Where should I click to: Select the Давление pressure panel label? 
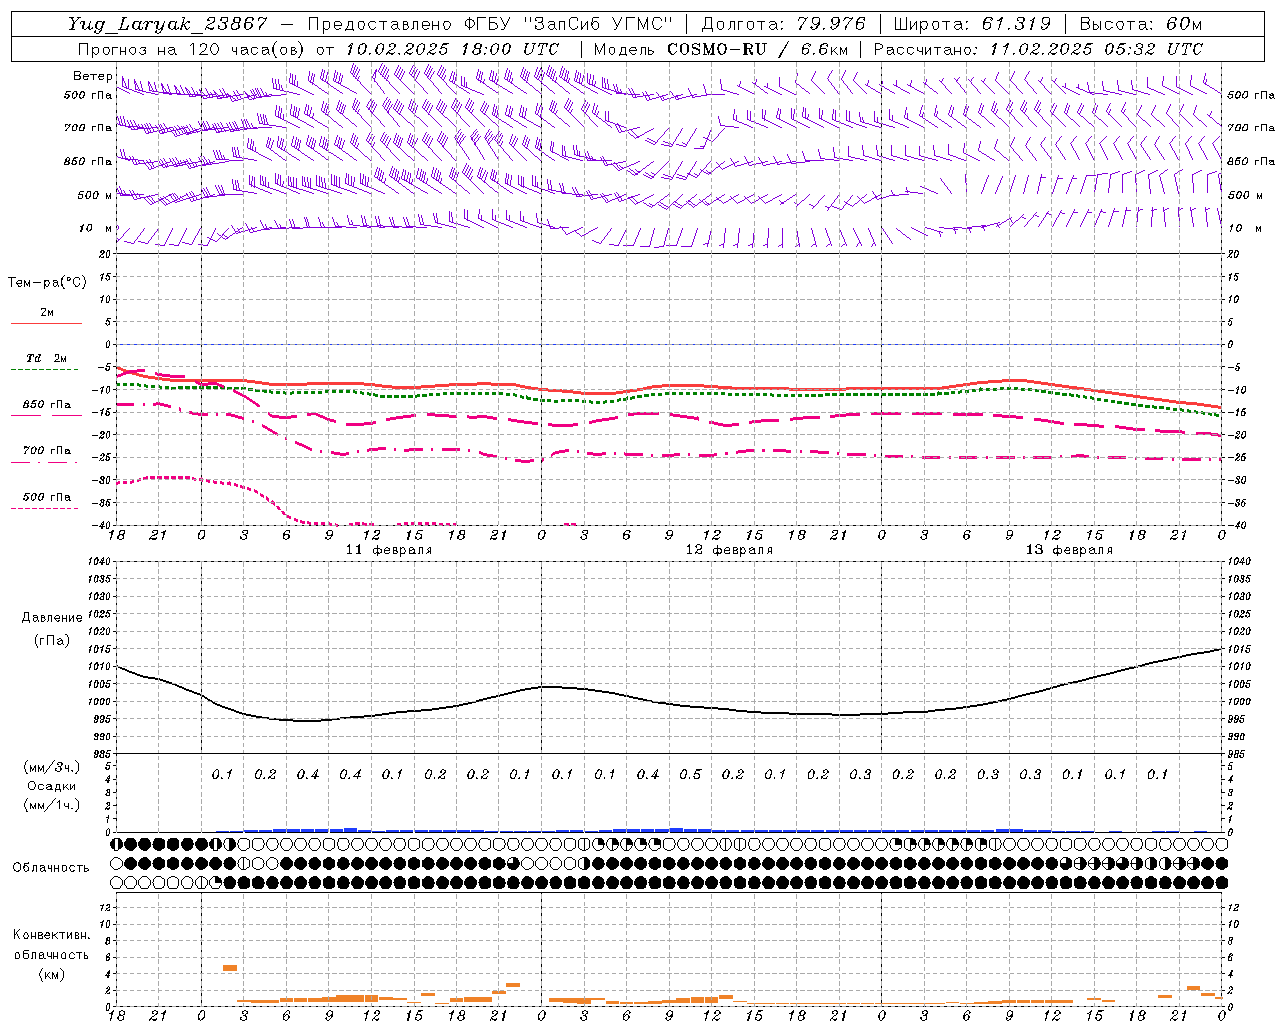coord(52,618)
